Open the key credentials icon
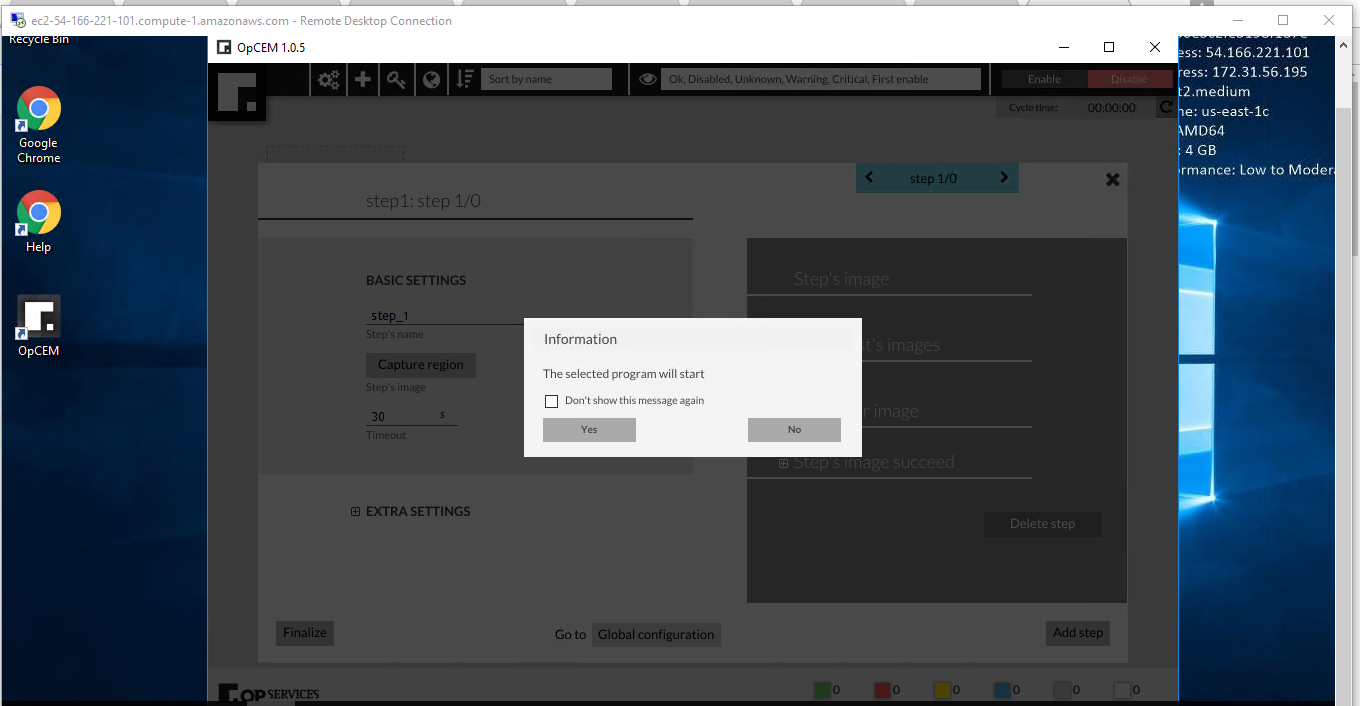This screenshot has width=1360, height=706. pyautogui.click(x=397, y=80)
